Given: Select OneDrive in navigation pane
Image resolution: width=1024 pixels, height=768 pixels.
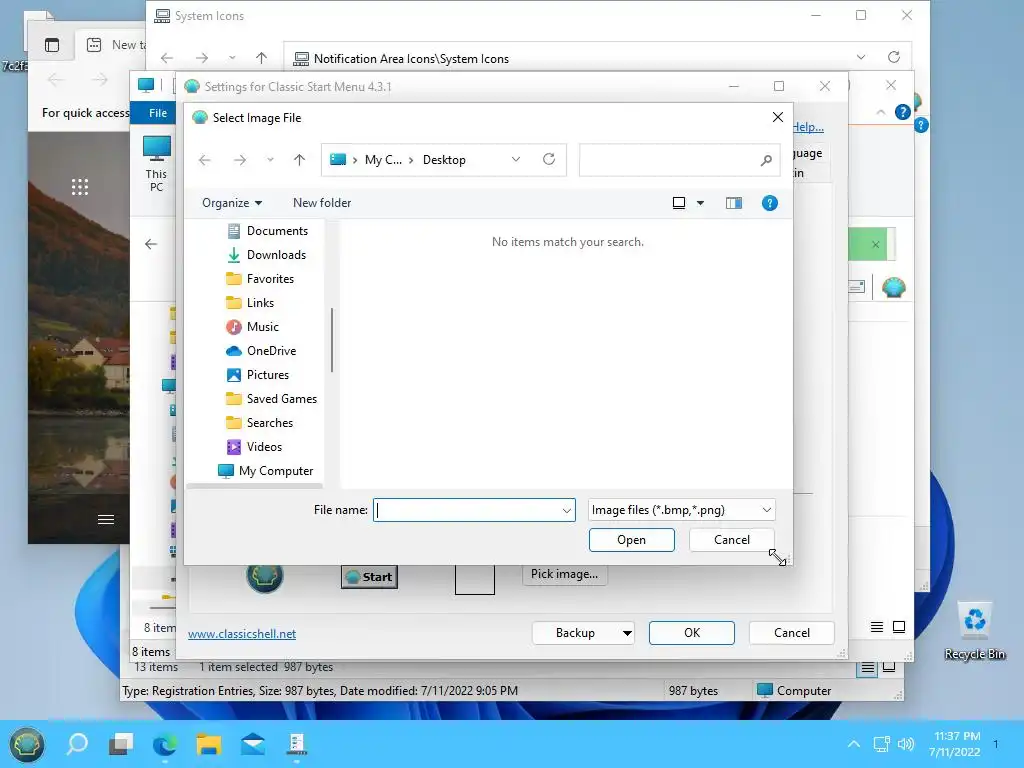Looking at the screenshot, I should coord(261,351).
